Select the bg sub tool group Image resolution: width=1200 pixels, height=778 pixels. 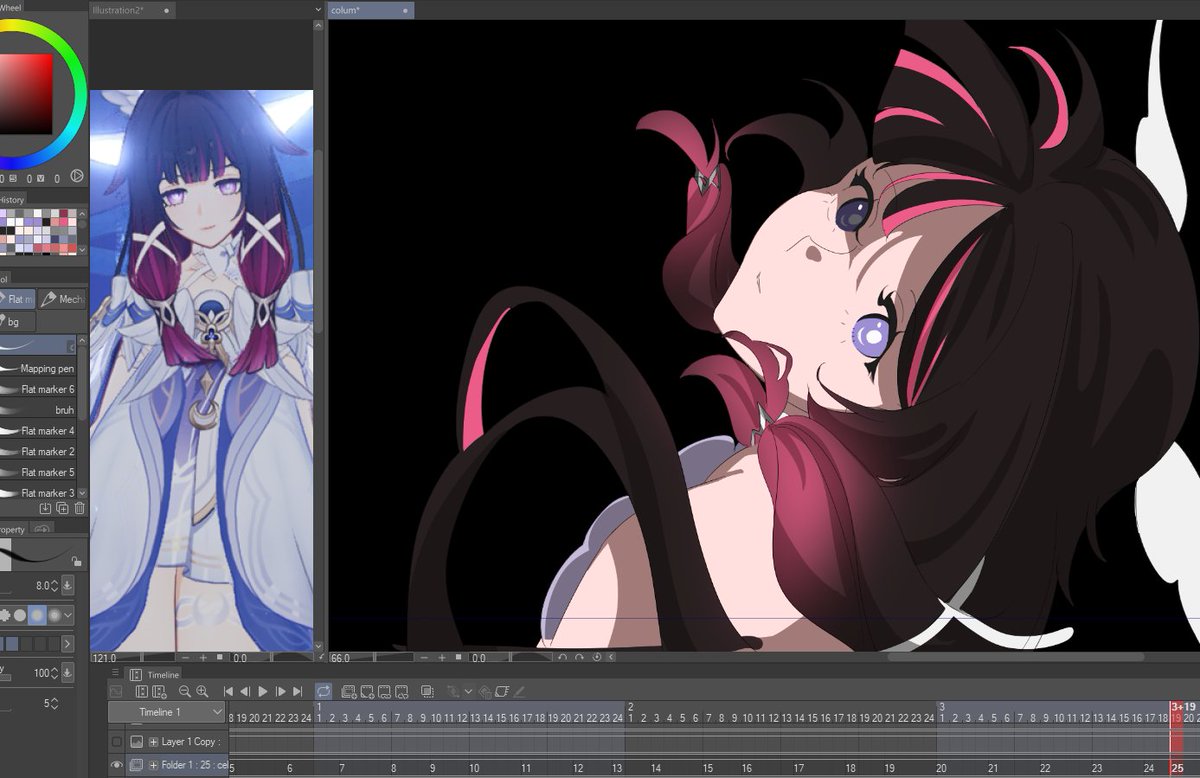click(17, 322)
